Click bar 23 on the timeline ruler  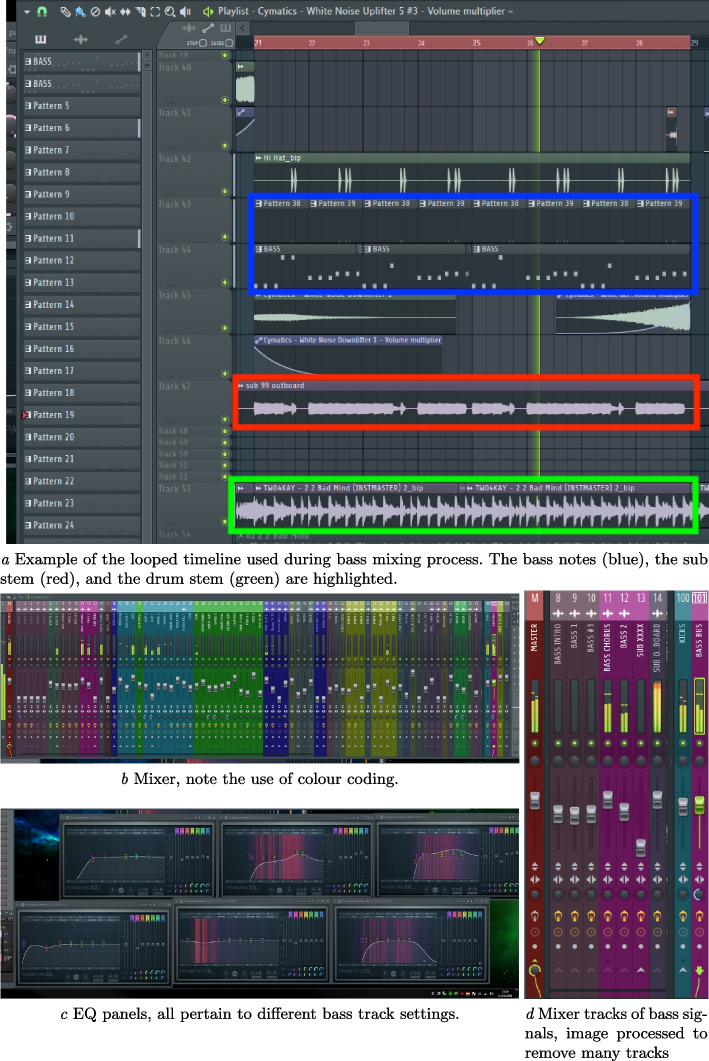pos(366,43)
